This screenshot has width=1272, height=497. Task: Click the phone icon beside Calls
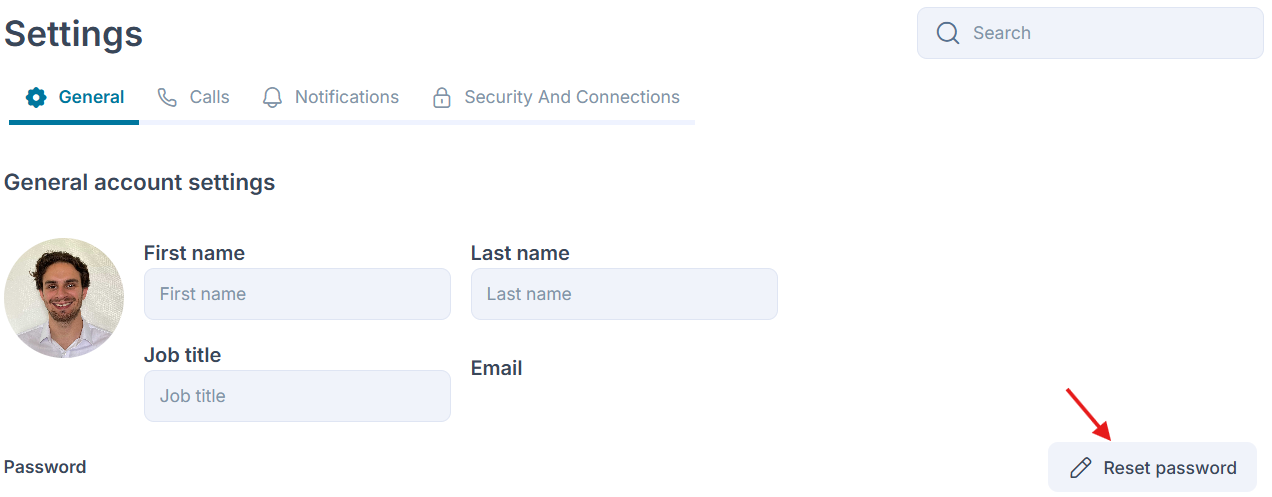pos(167,97)
